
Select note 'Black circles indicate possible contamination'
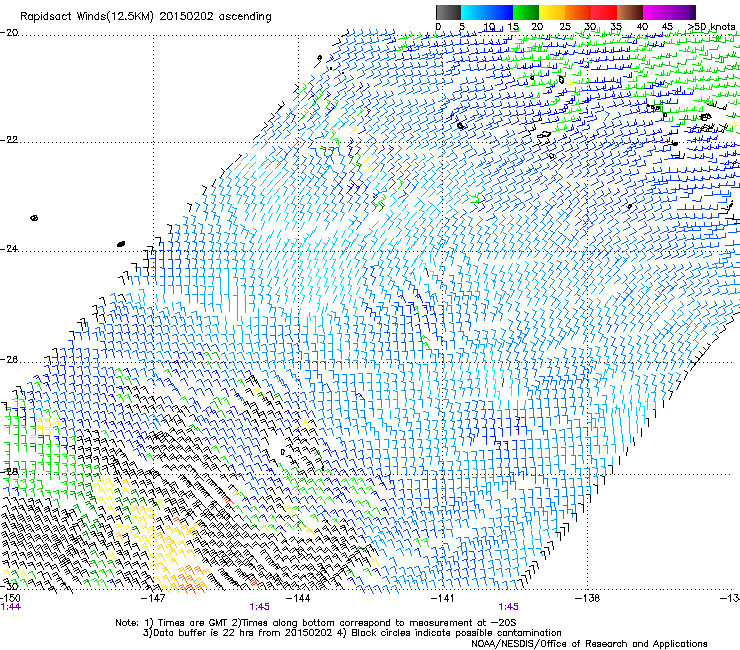pos(456,633)
